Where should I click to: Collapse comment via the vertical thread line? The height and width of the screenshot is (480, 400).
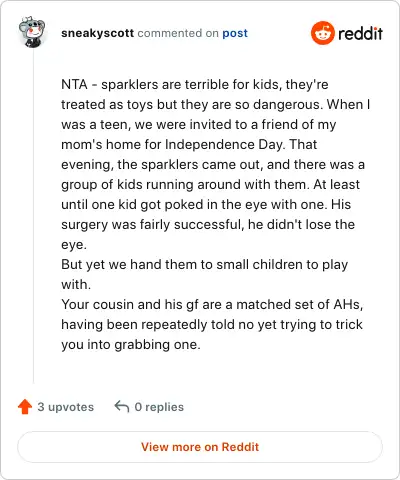pyautogui.click(x=33, y=217)
